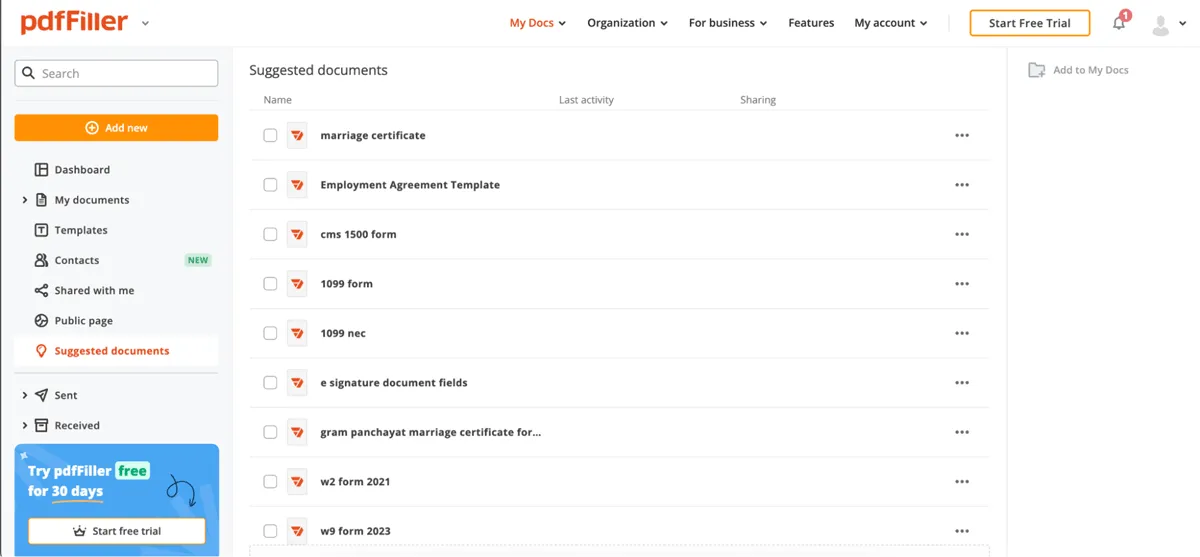Click the pdfFiller logo
Image resolution: width=1200 pixels, height=557 pixels.
pos(74,22)
